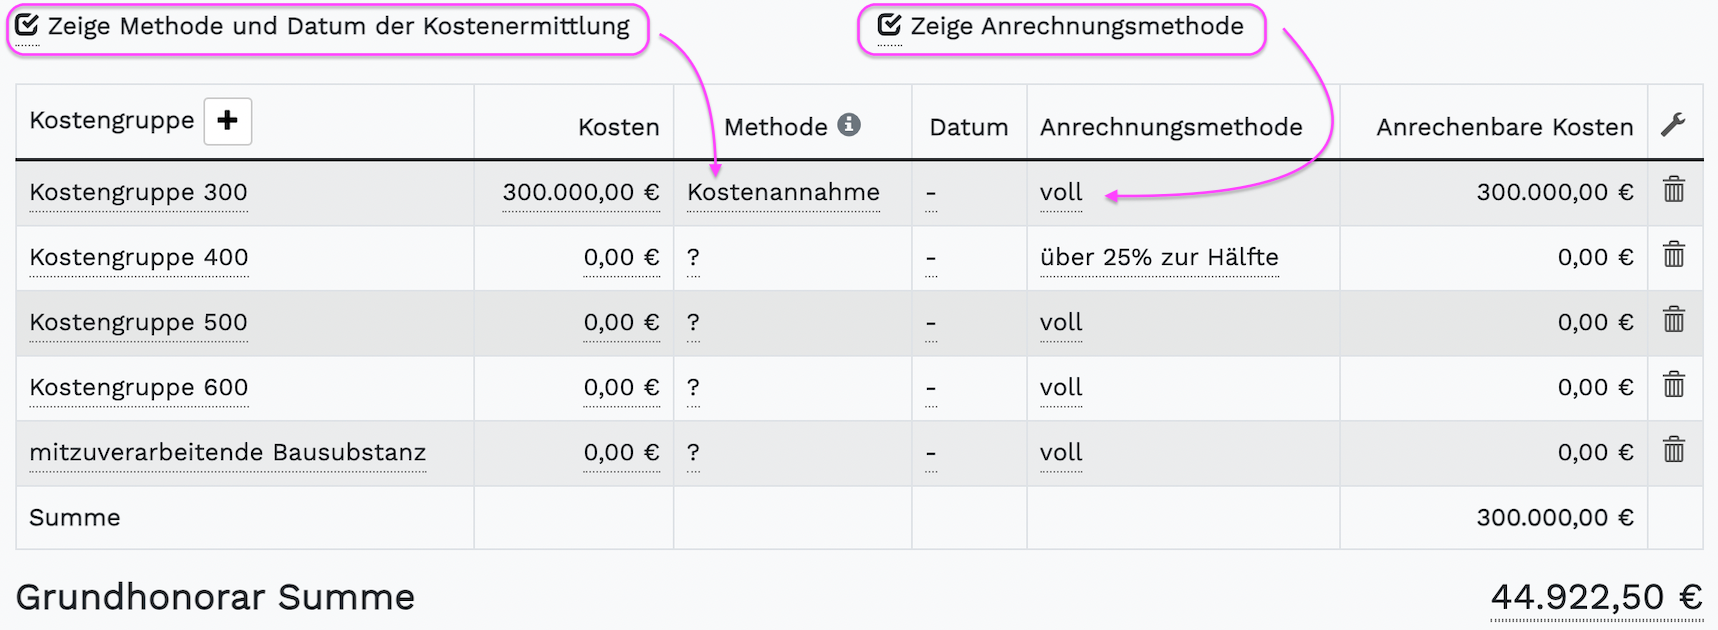1718x630 pixels.
Task: Set the Datum for Kostengruppe 300
Action: point(931,192)
